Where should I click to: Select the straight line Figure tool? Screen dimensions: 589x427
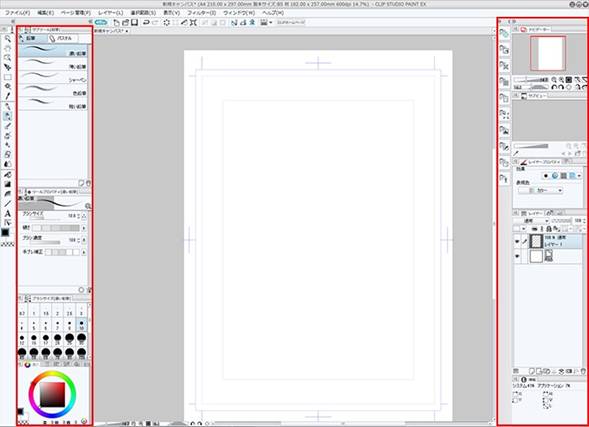click(8, 204)
